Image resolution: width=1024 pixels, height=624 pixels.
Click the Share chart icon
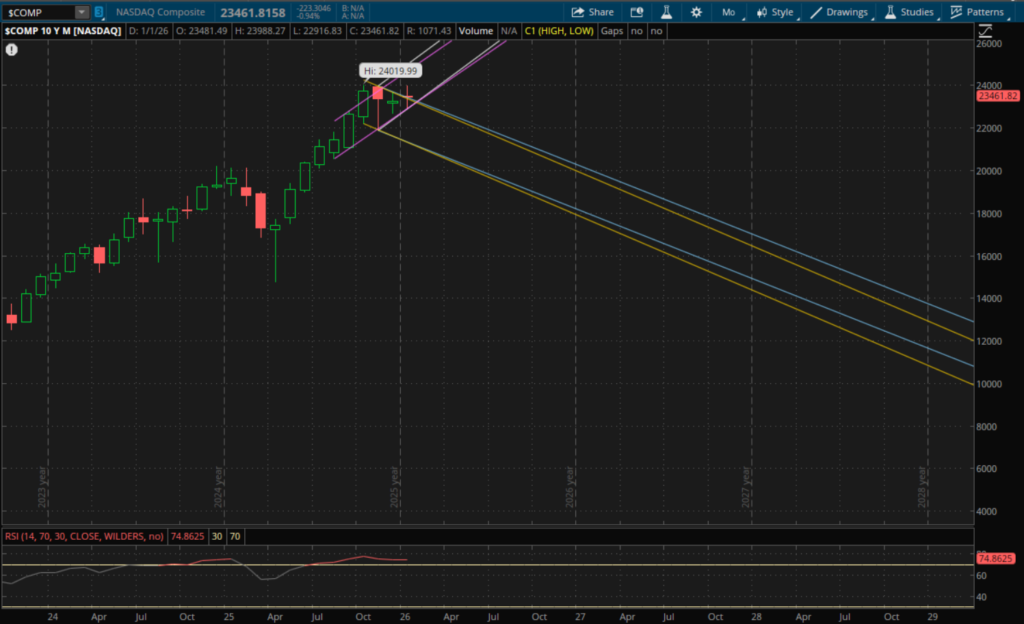pos(592,12)
